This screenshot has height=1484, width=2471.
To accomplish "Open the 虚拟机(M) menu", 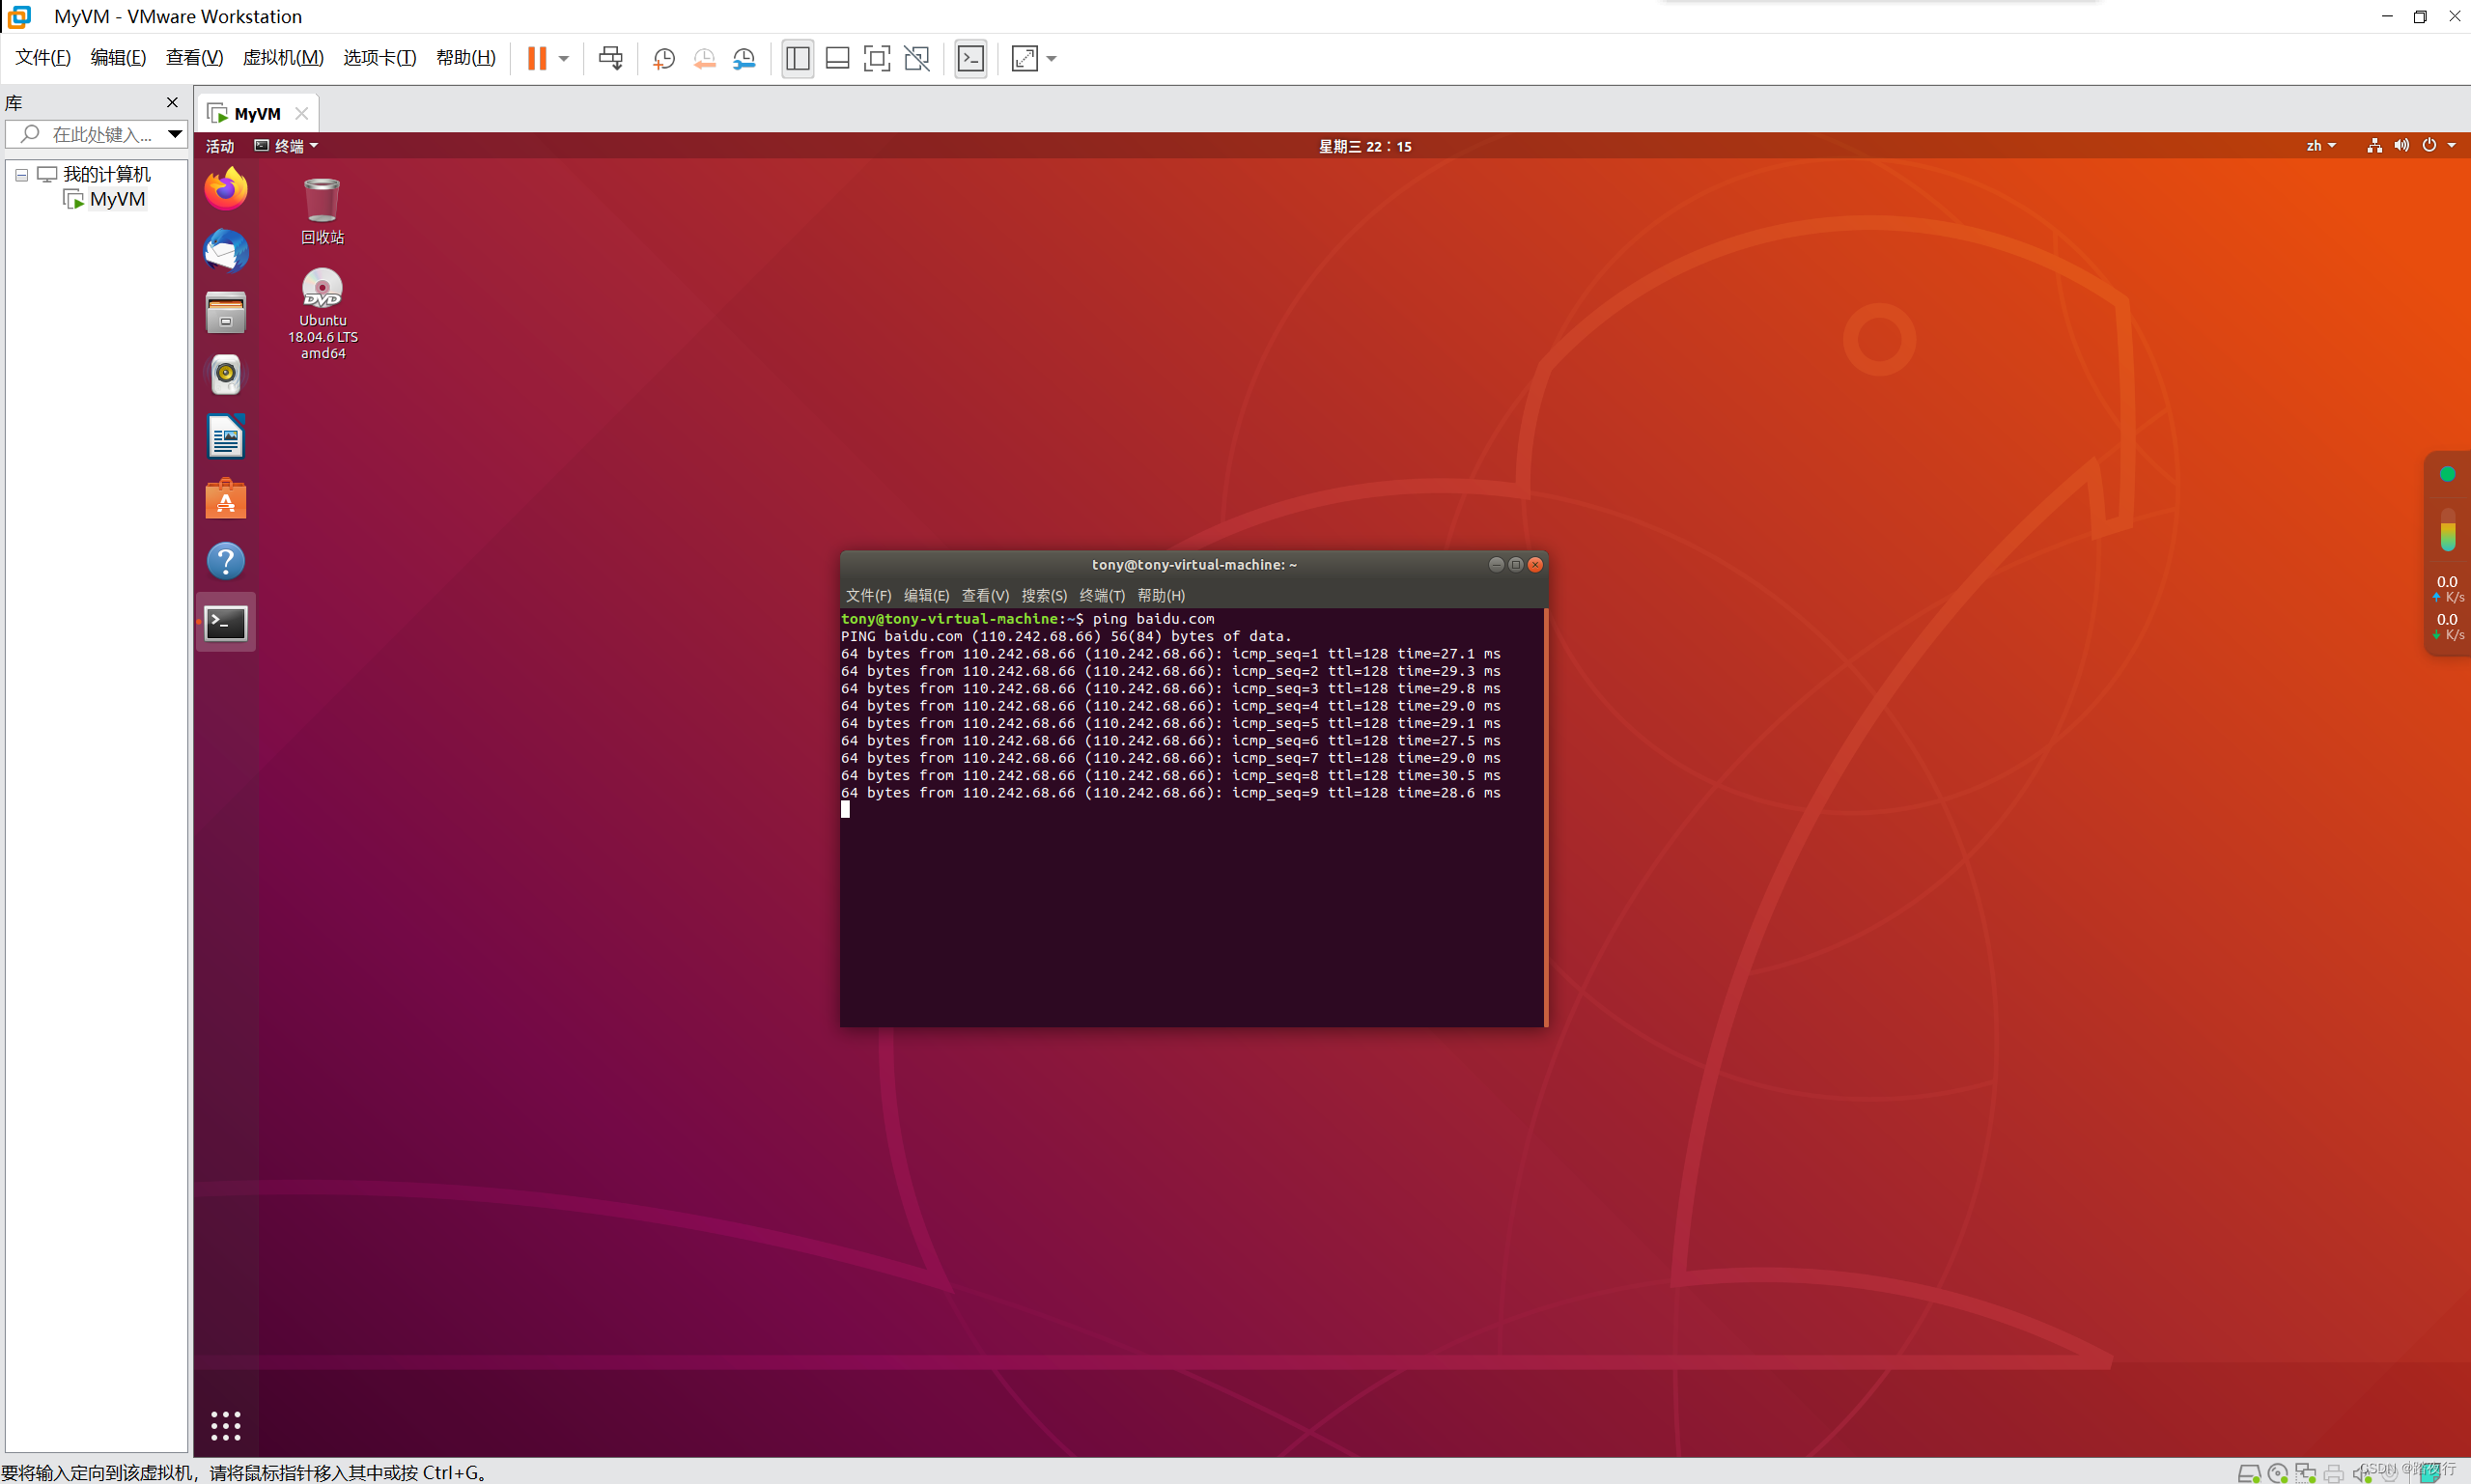I will point(283,57).
